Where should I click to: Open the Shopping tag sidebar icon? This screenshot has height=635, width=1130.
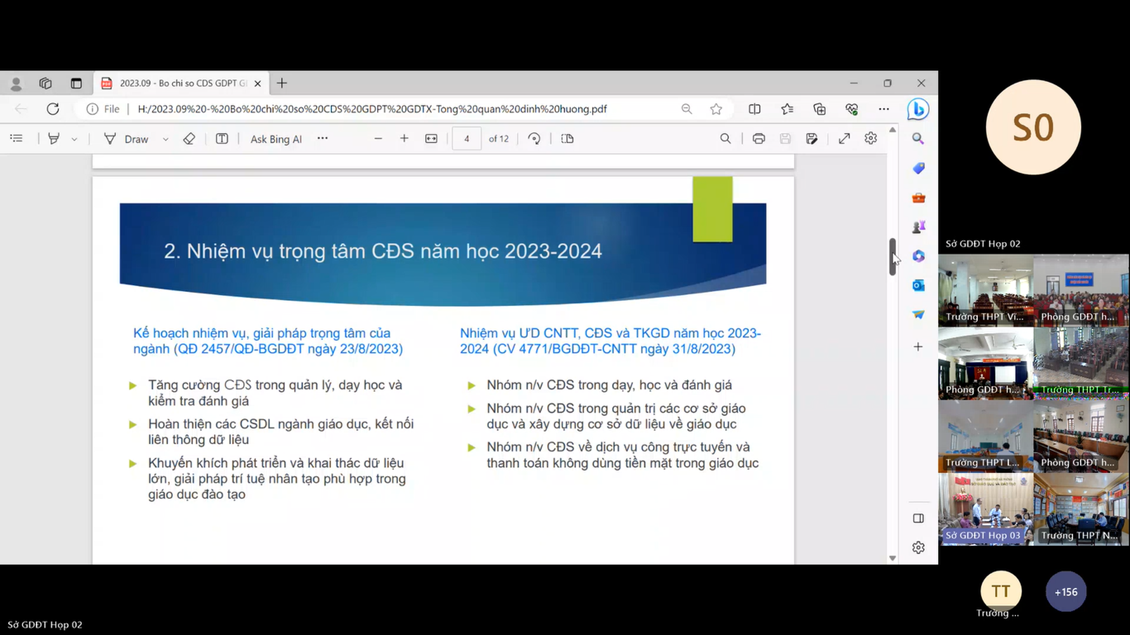[x=918, y=168]
